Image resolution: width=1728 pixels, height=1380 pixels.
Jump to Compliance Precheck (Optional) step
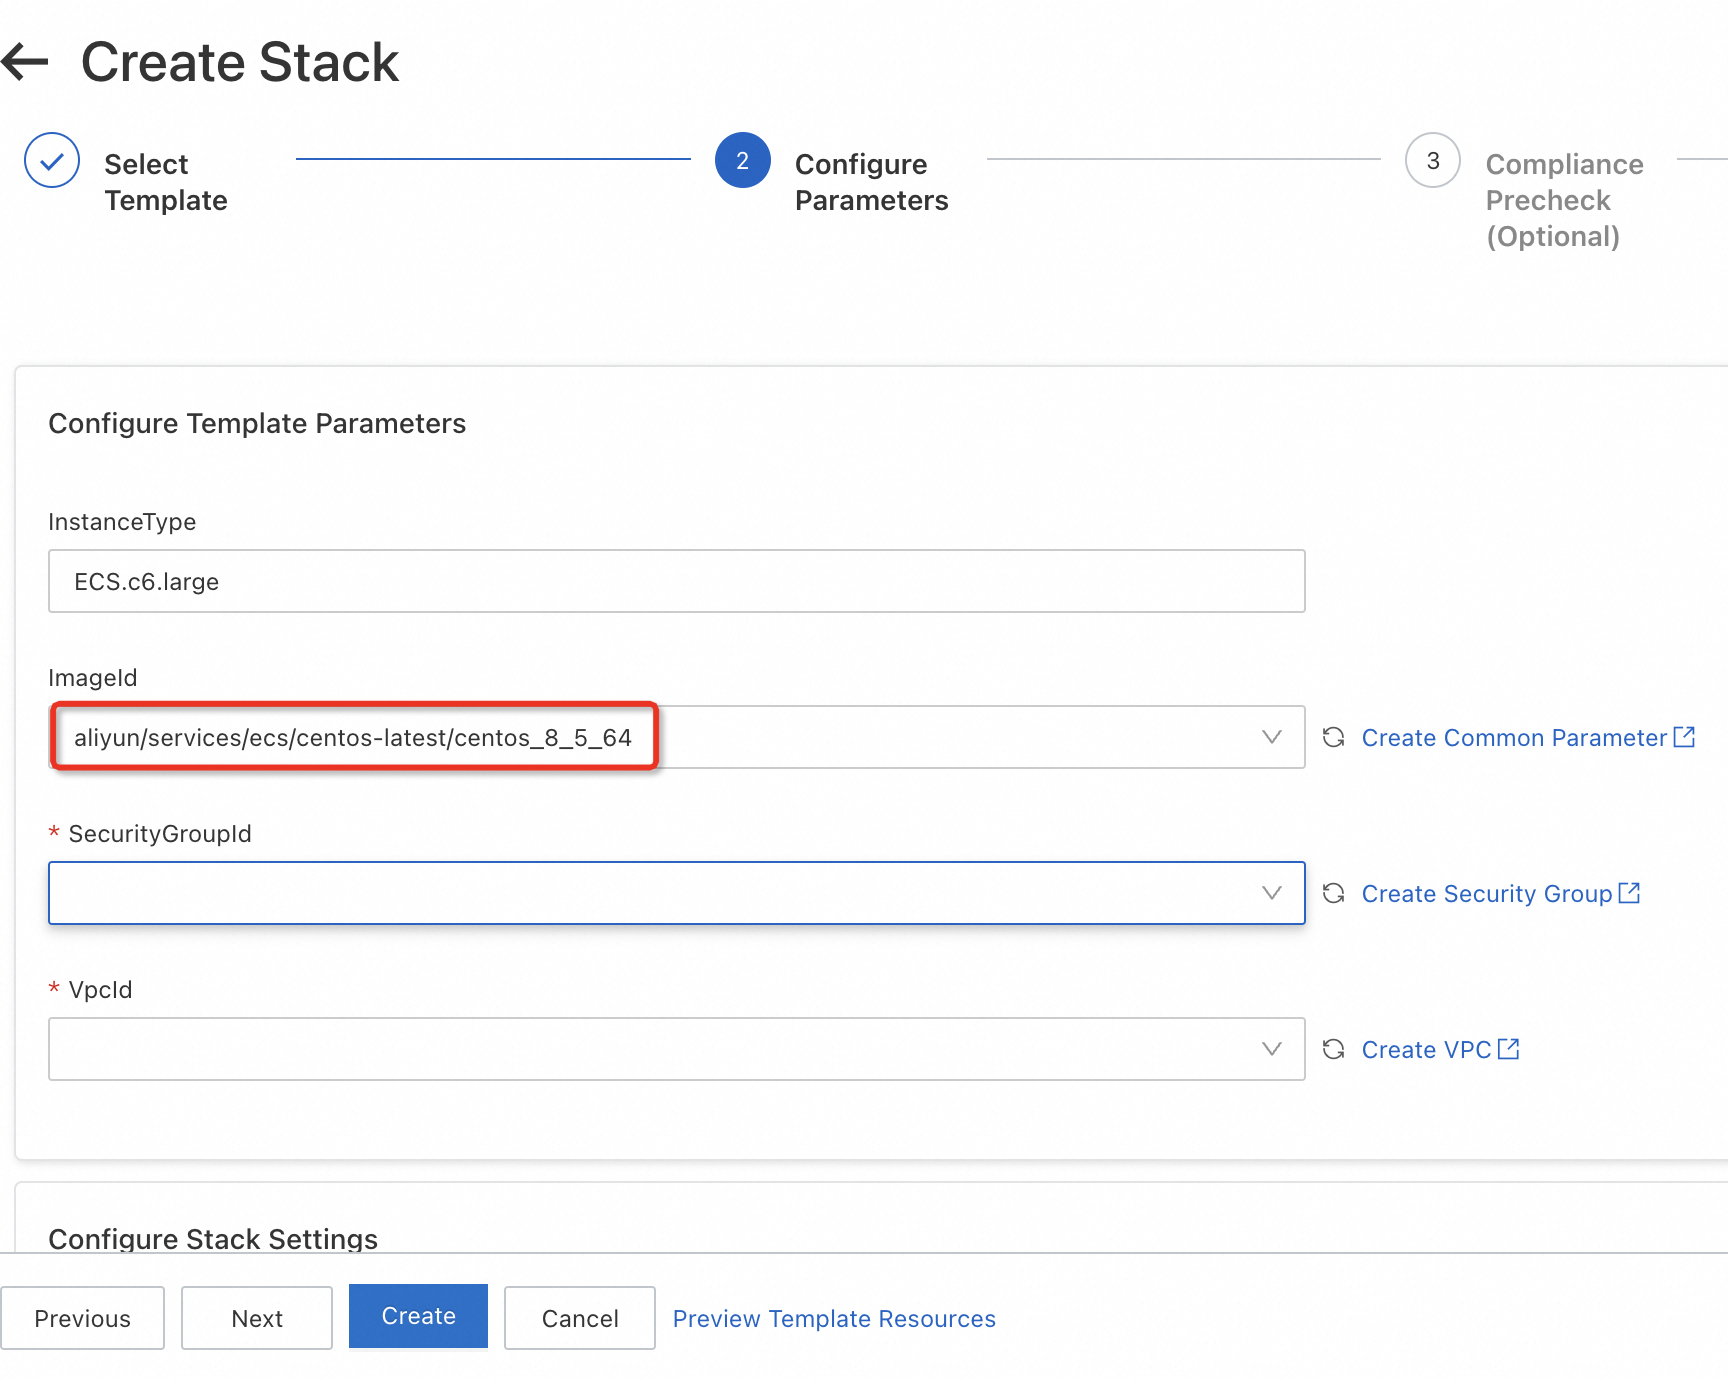(x=1564, y=200)
